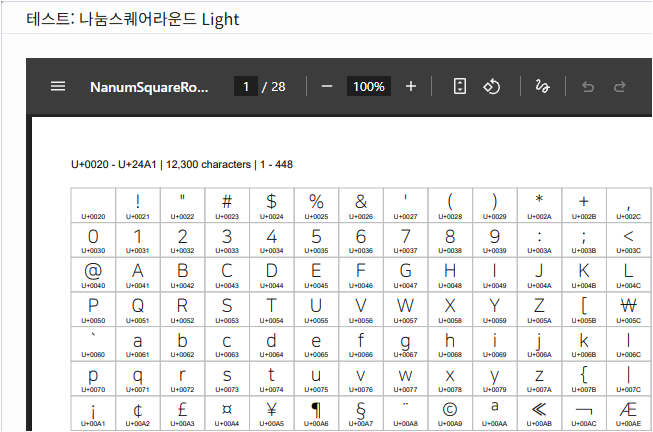The height and width of the screenshot is (432, 653).
Task: Click the letter Z cell U+005A
Action: 539,310
